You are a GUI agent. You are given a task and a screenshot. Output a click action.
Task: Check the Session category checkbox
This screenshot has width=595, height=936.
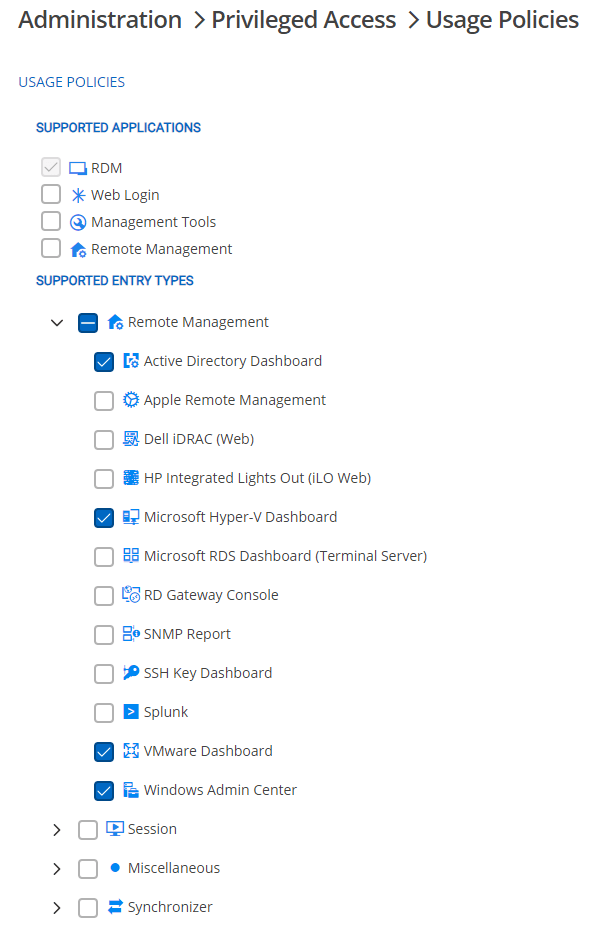pyautogui.click(x=88, y=830)
